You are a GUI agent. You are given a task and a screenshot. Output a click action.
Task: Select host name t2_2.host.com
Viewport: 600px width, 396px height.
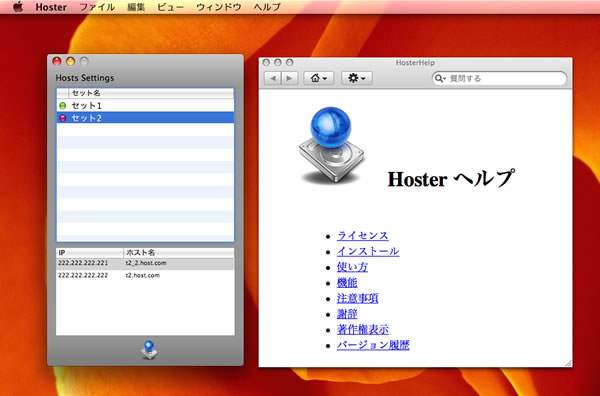[146, 263]
